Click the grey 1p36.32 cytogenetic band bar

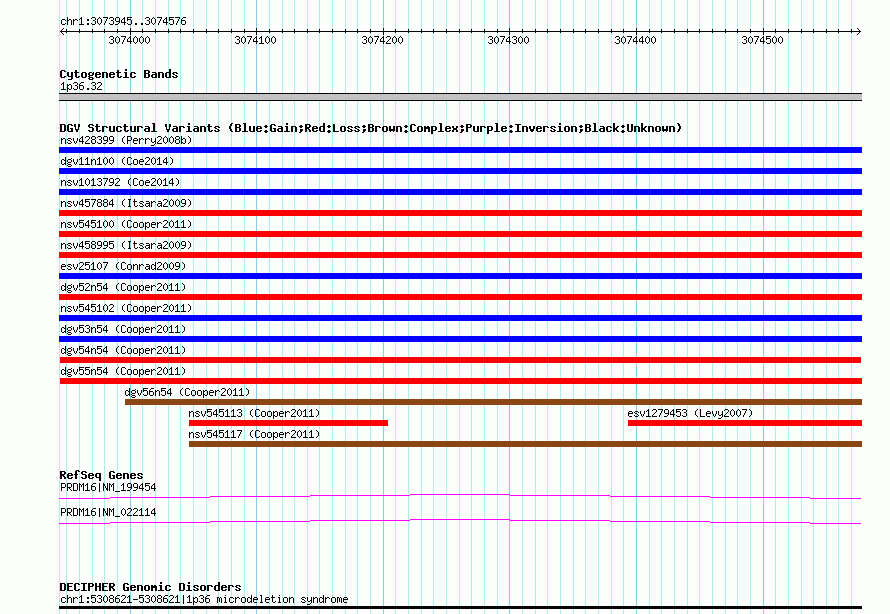[x=460, y=97]
